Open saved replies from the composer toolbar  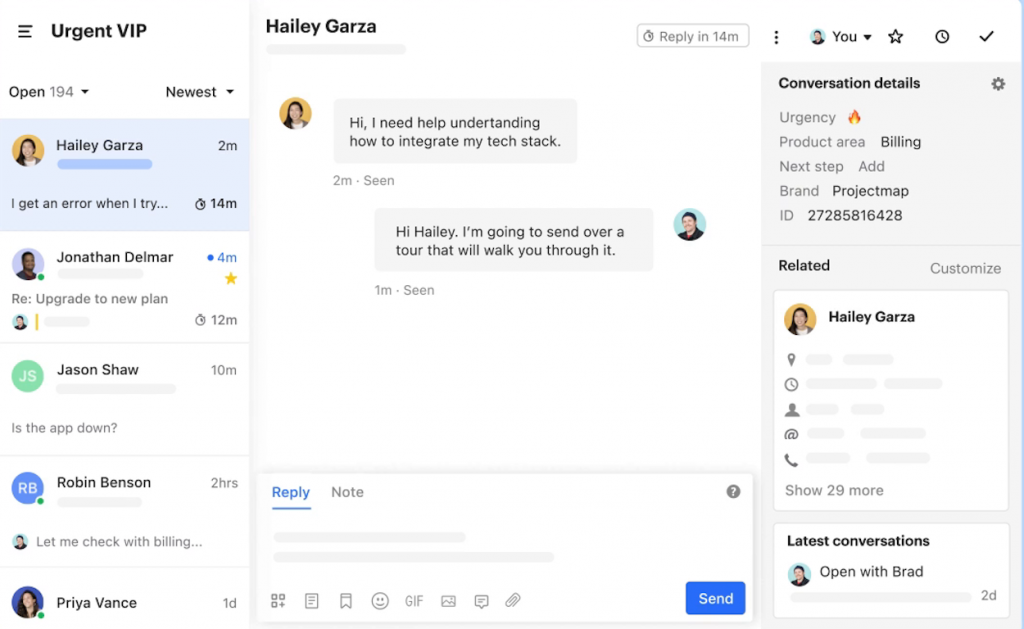[x=311, y=600]
